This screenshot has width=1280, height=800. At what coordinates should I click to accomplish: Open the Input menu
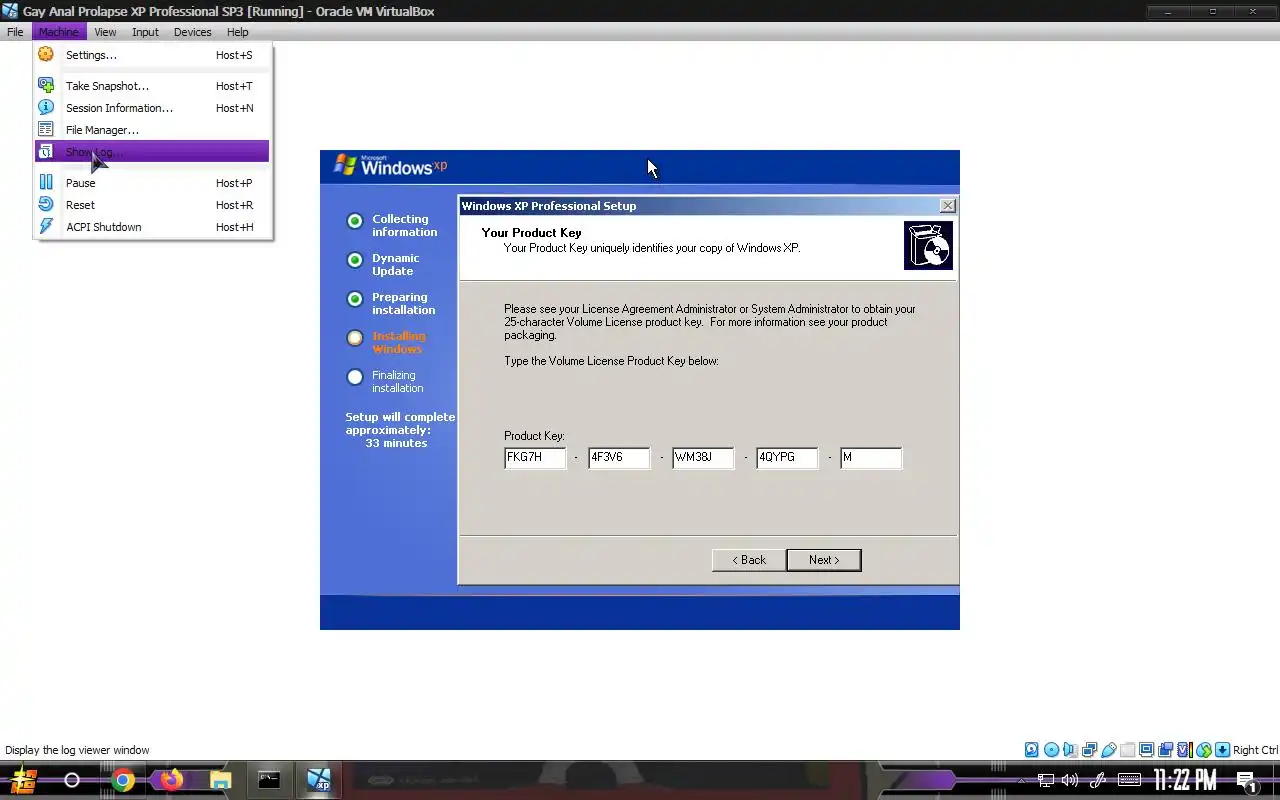pos(145,32)
